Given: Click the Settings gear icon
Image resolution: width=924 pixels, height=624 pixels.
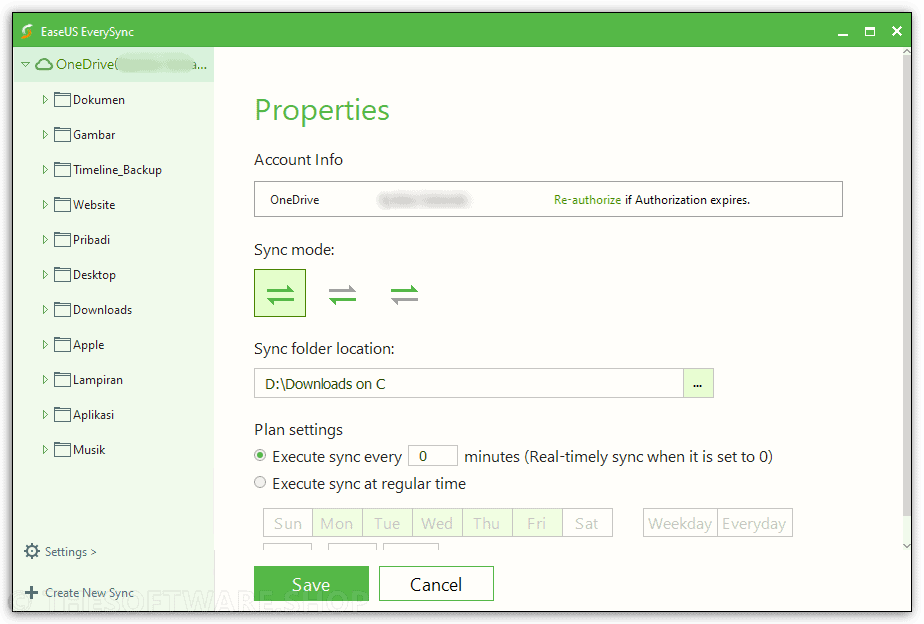Looking at the screenshot, I should pyautogui.click(x=32, y=551).
